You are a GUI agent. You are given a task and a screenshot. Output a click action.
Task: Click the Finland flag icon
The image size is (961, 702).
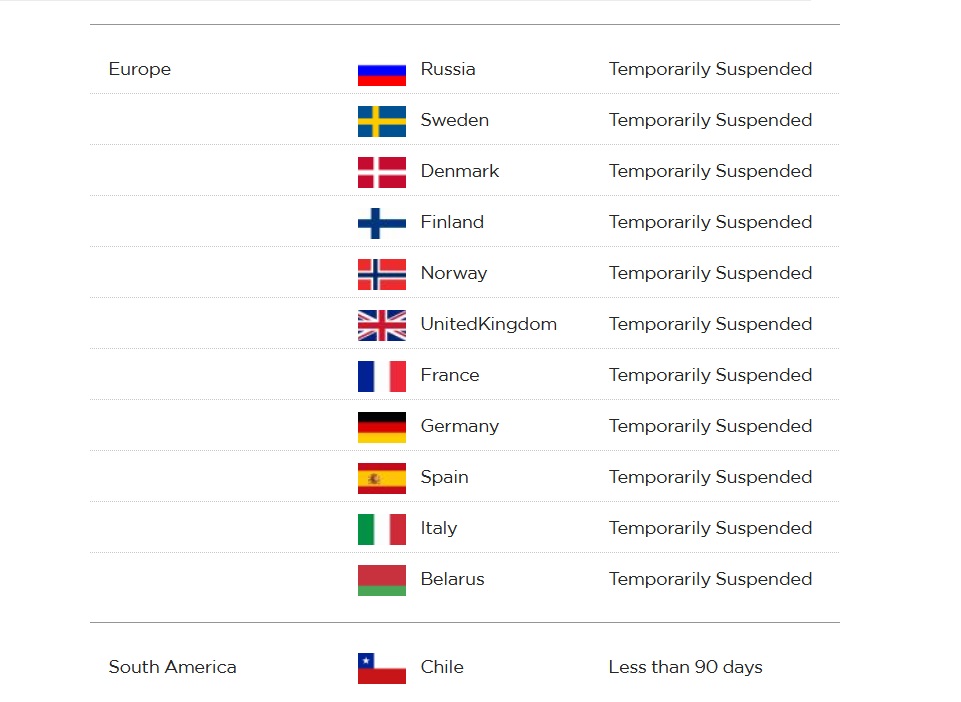382,223
